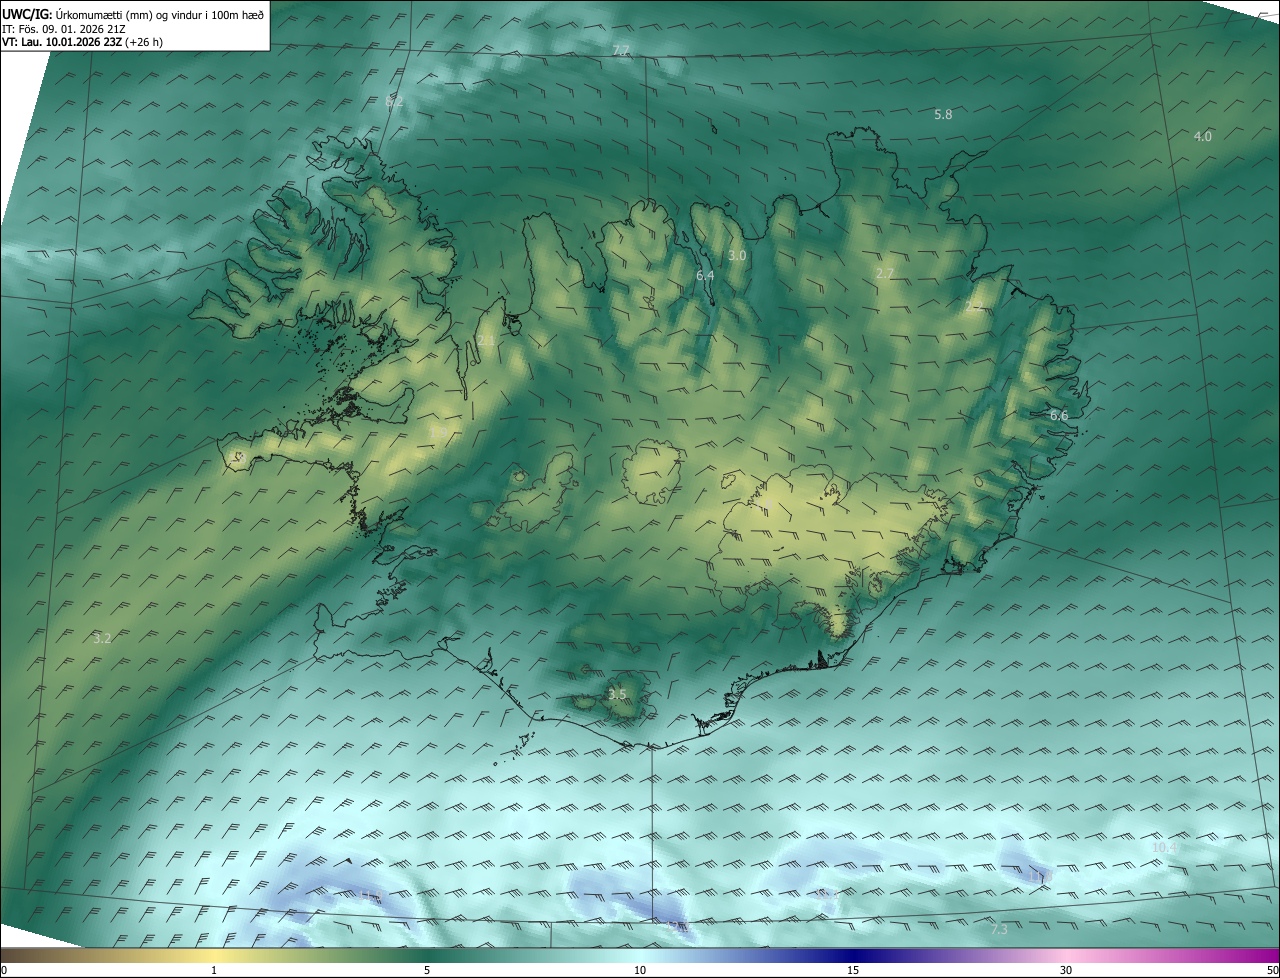This screenshot has height=978, width=1280.
Task: Click the 6.6 value on the east coast
Action: click(1059, 415)
